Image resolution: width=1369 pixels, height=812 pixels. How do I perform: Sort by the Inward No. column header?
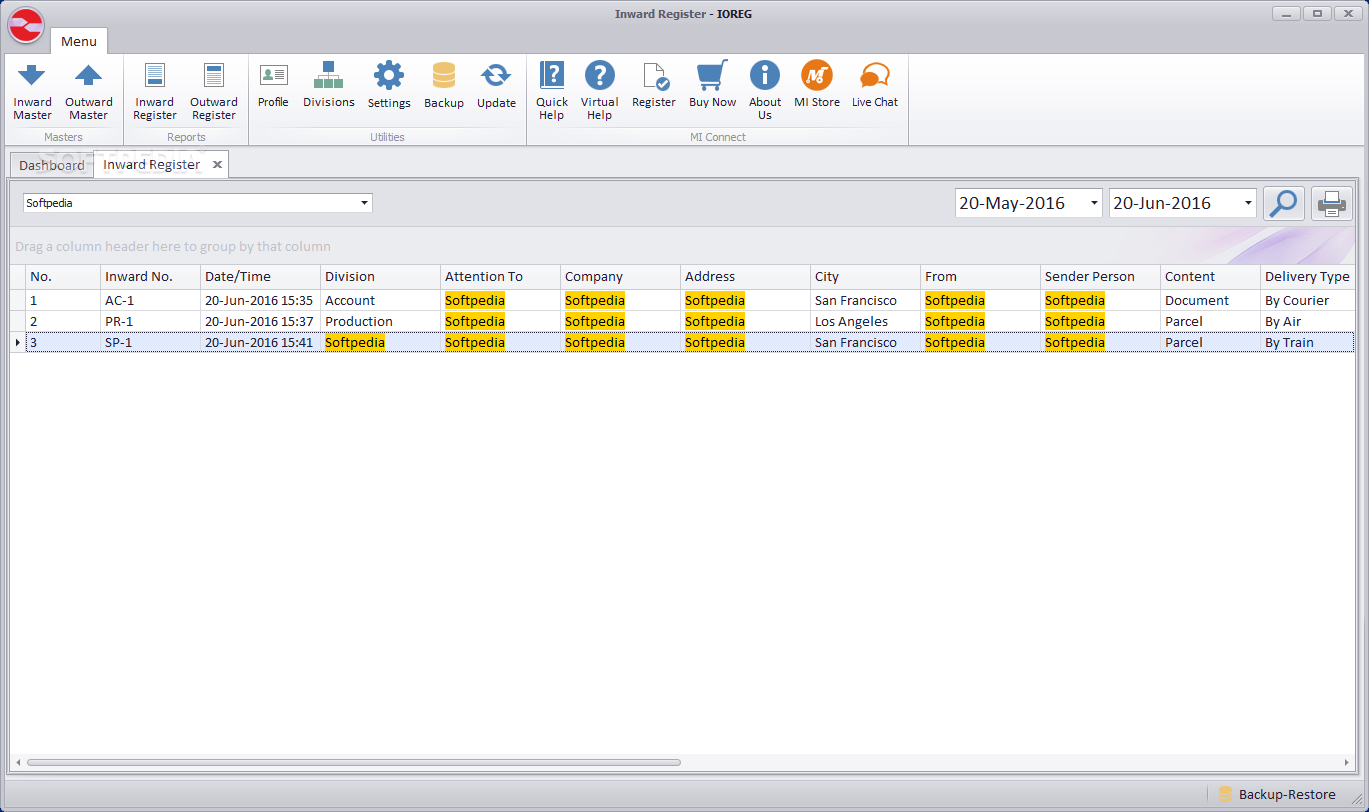click(150, 277)
